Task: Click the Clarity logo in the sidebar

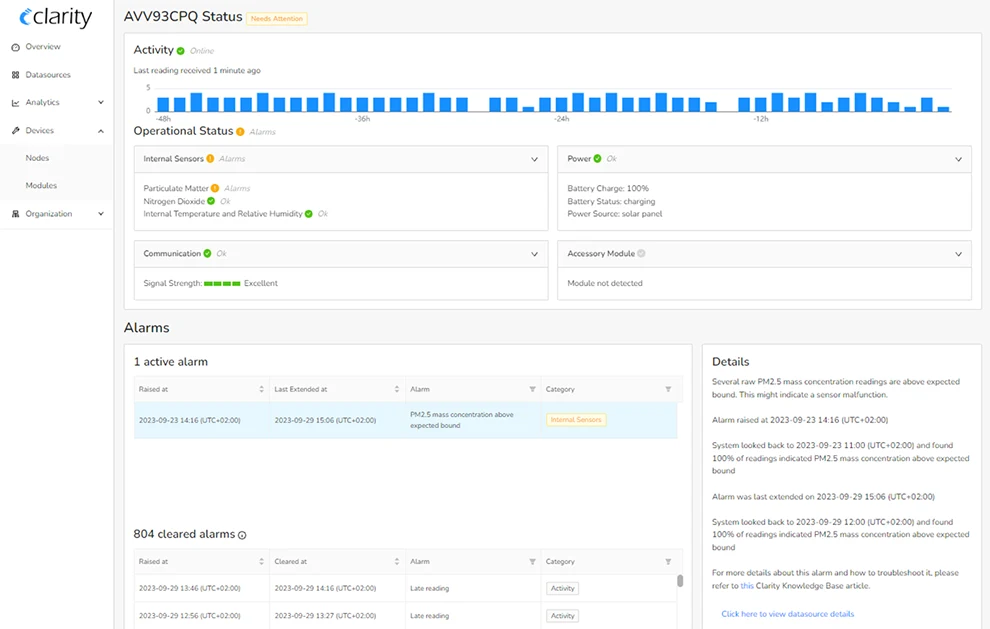Action: [x=55, y=17]
